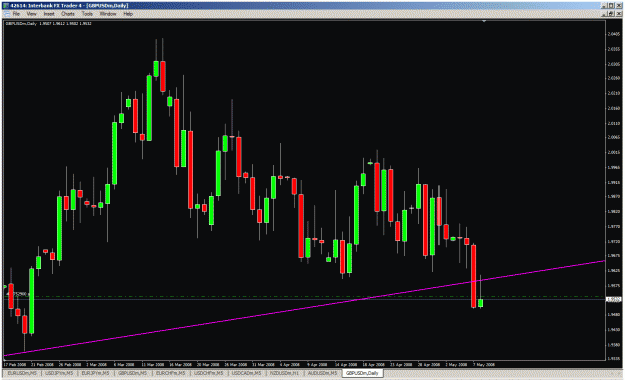Maximize the Interbank FX Trader main window
Image resolution: width=625 pixels, height=380 pixels.
click(x=611, y=6)
